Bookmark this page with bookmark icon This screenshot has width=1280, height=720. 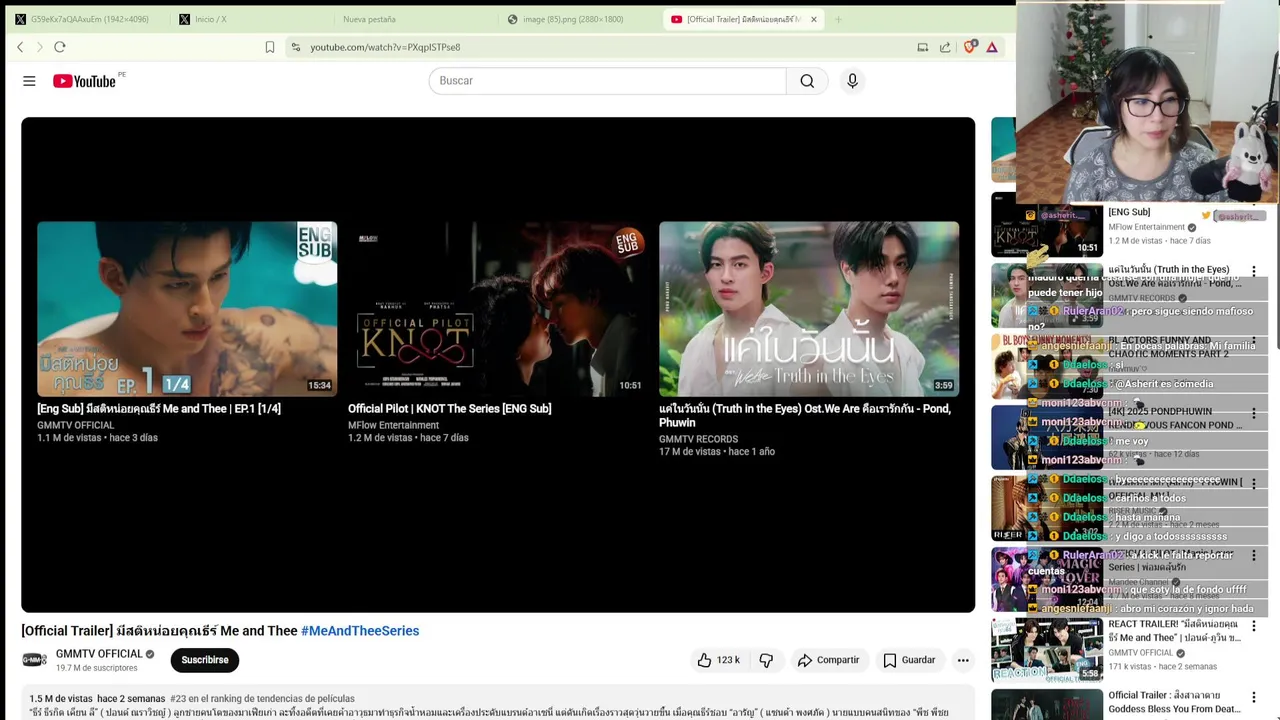[x=270, y=47]
